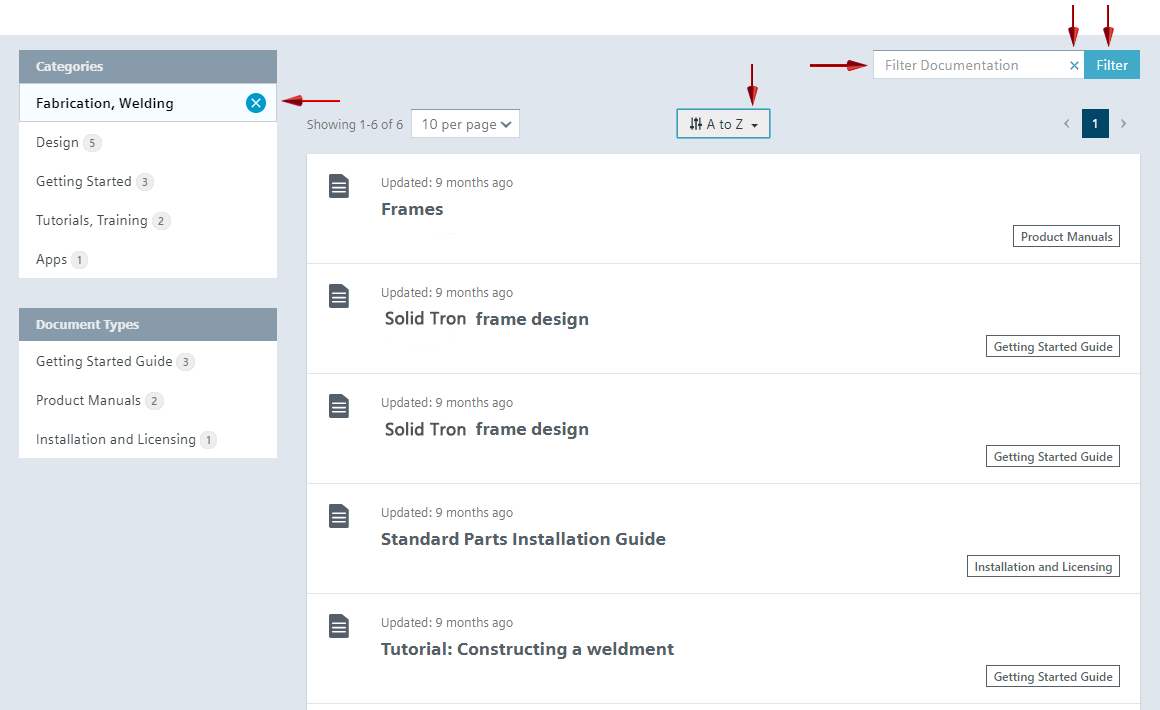Click the document icon beside Standard Parts Installation Guide

click(x=339, y=516)
